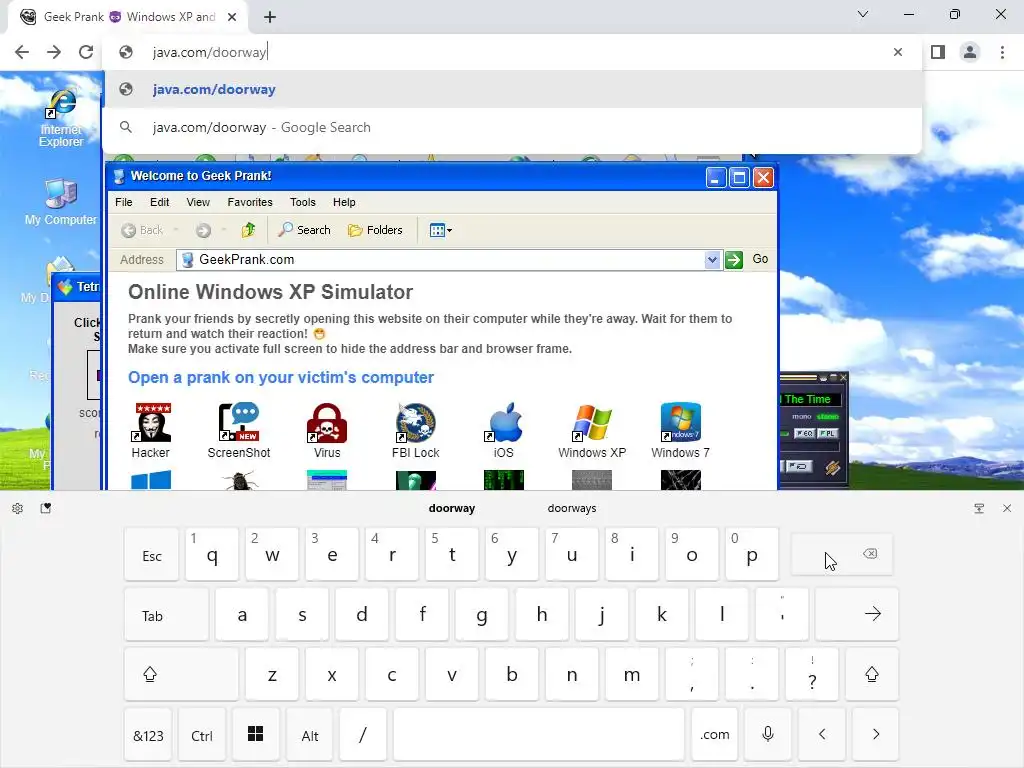
Task: Launch the Virus prank icon
Action: (327, 430)
